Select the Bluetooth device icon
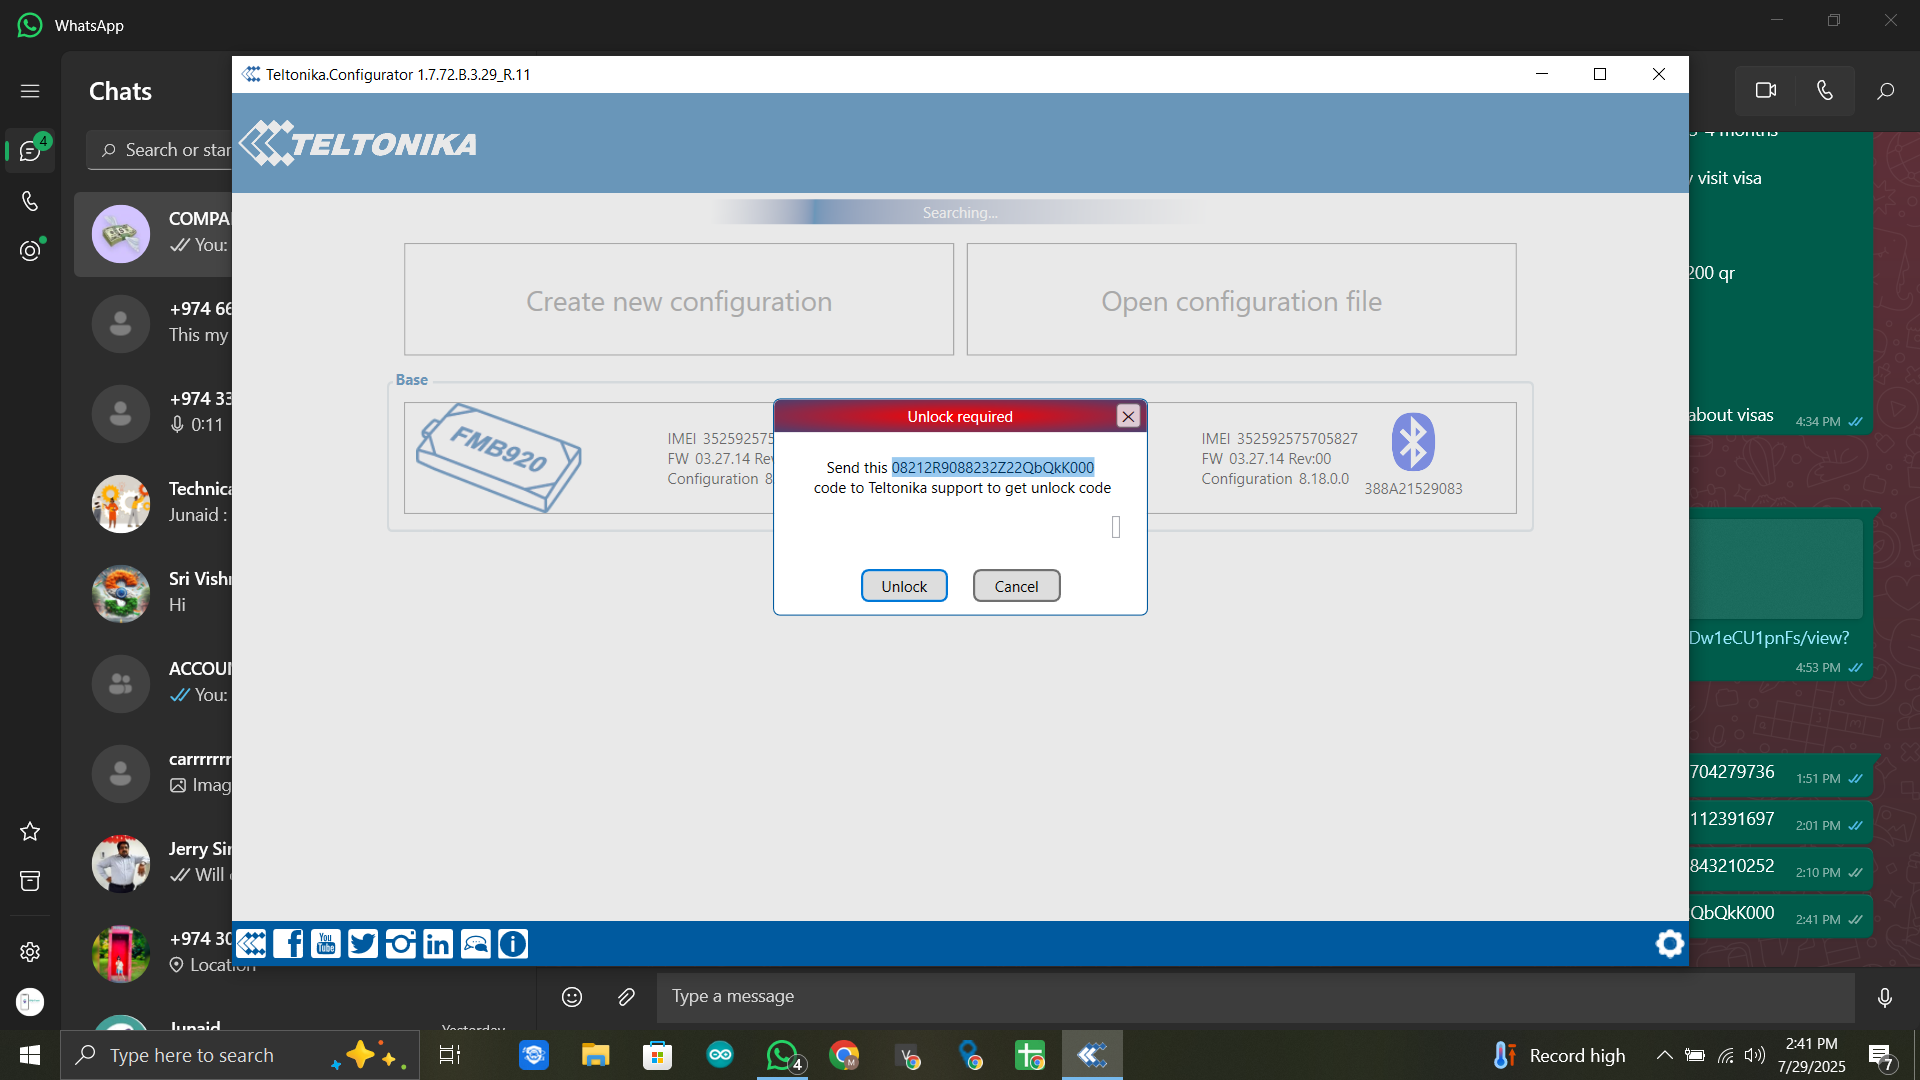This screenshot has width=1920, height=1080. [1413, 442]
